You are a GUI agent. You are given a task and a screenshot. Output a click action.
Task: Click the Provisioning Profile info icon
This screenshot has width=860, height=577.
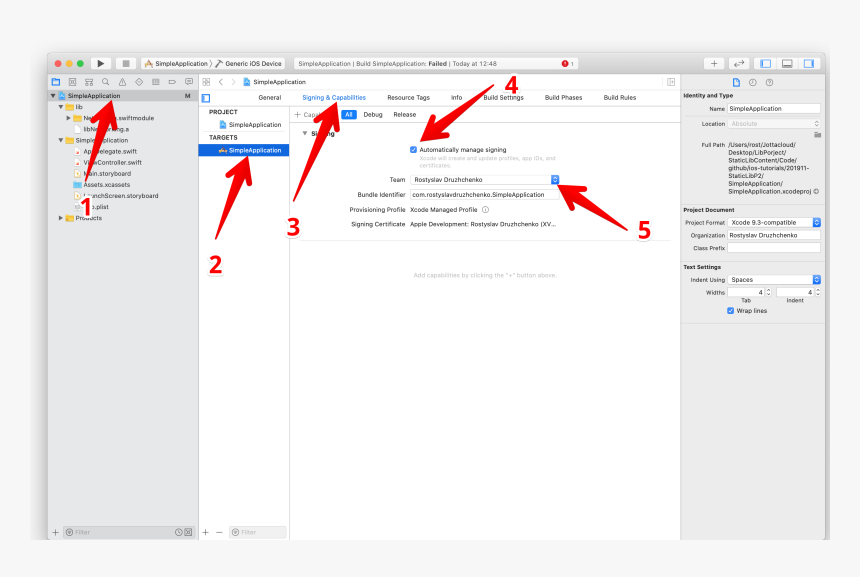click(x=485, y=210)
